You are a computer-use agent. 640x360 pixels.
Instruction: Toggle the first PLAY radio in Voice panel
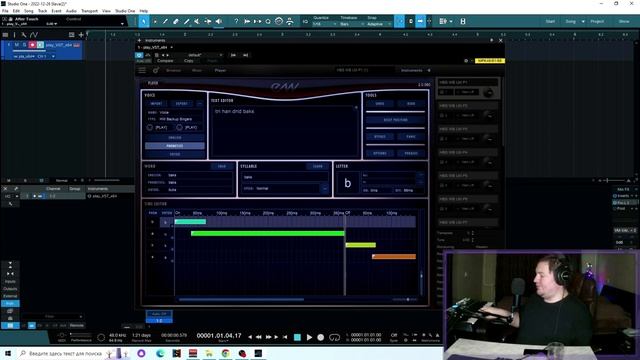150,127
